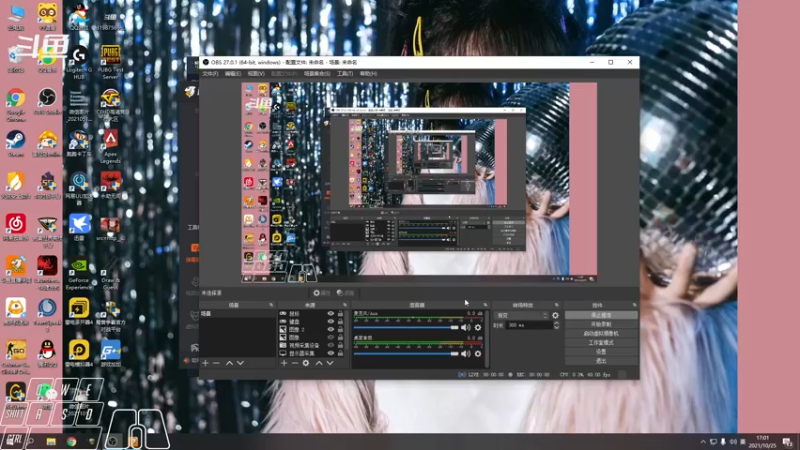800x450 pixels.
Task: Move the scene down in the Scenes panel
Action: coord(240,363)
